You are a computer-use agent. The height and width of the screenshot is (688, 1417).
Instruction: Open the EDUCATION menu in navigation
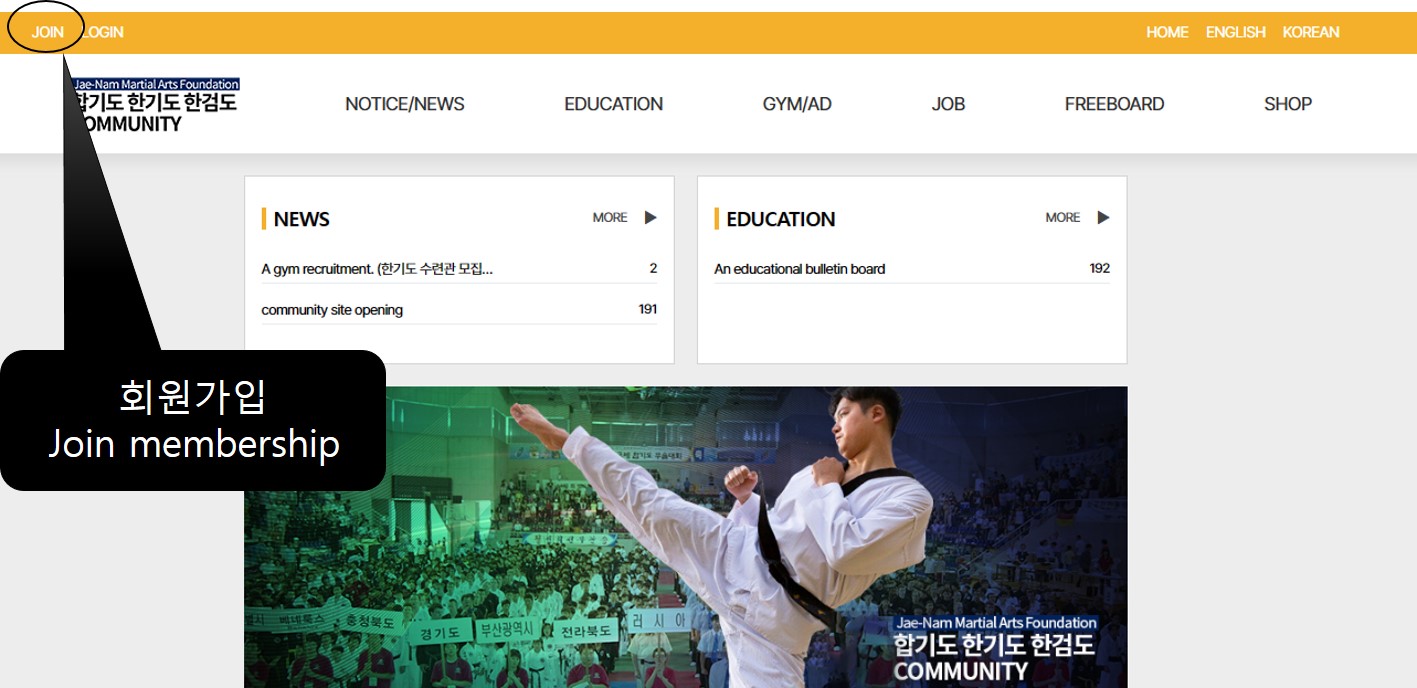coord(613,104)
